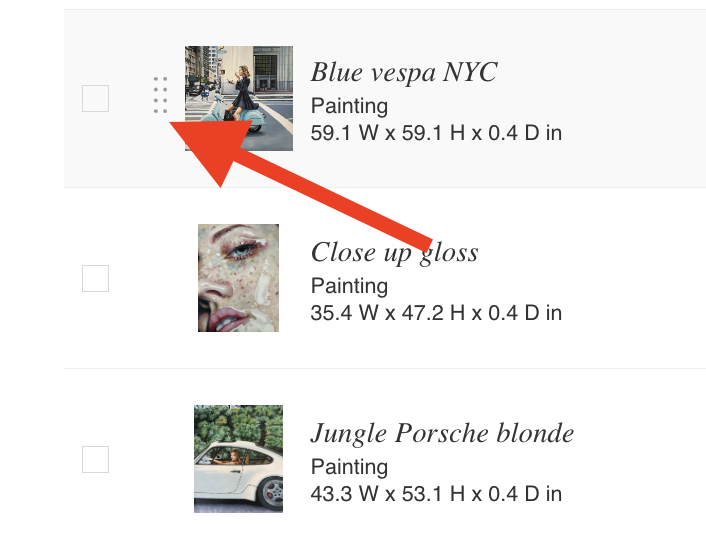Select the 35.4 W x 47.2 H dimensions text
This screenshot has width=706, height=544.
pyautogui.click(x=436, y=313)
